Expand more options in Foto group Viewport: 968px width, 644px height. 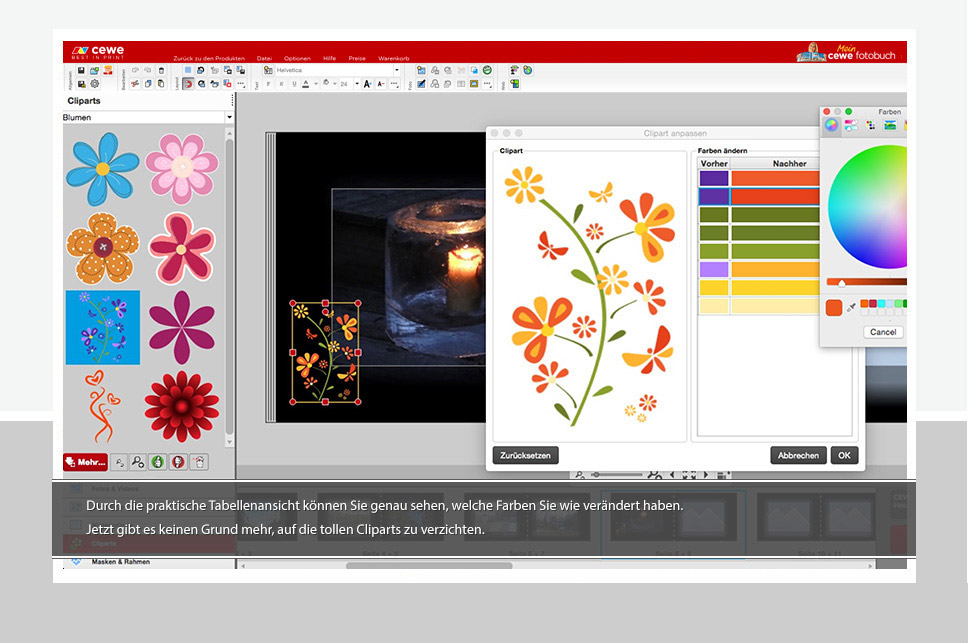pyautogui.click(x=487, y=84)
